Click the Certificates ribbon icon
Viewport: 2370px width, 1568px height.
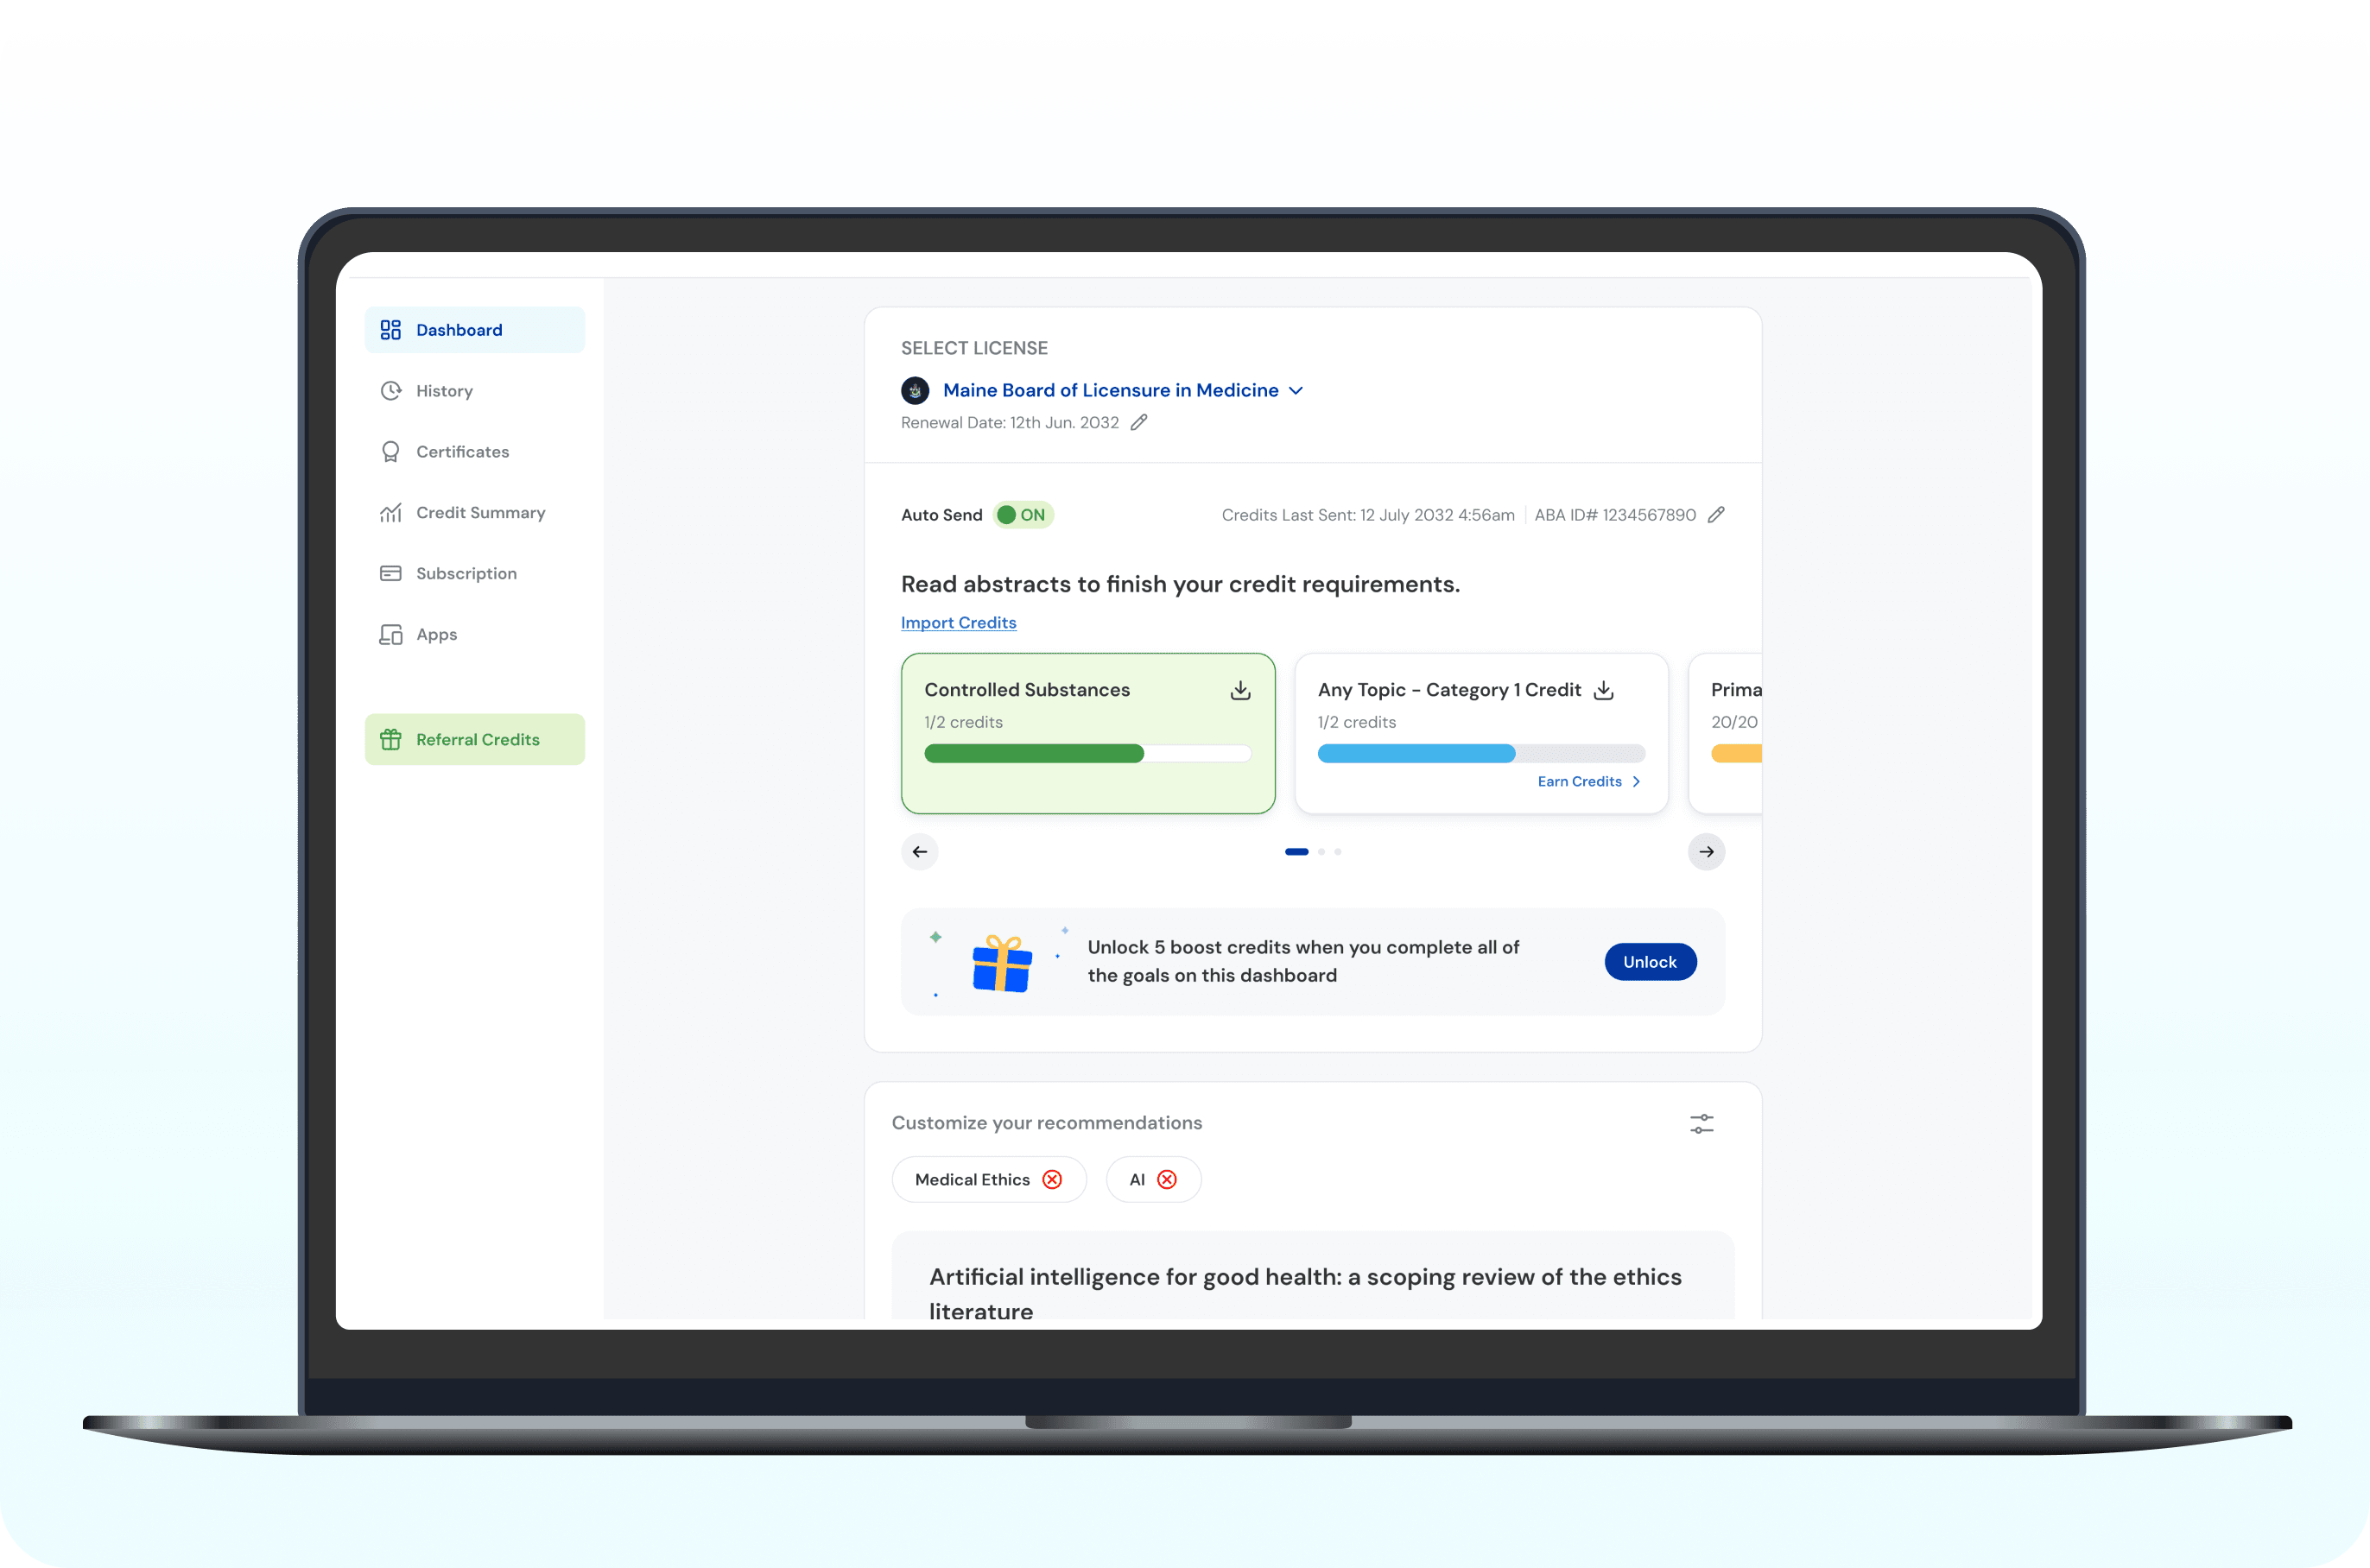391,452
